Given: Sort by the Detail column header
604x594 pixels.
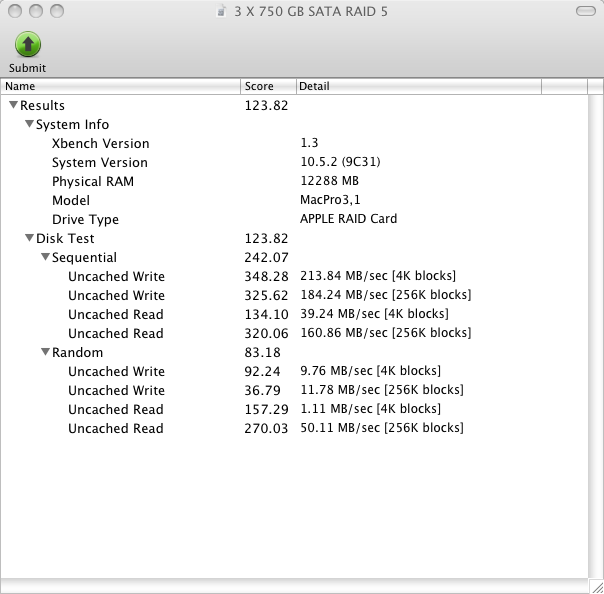Looking at the screenshot, I should 419,86.
